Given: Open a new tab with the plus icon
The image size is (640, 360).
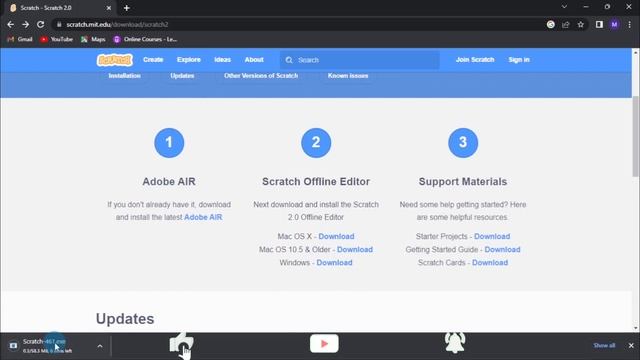Looking at the screenshot, I should [x=127, y=8].
